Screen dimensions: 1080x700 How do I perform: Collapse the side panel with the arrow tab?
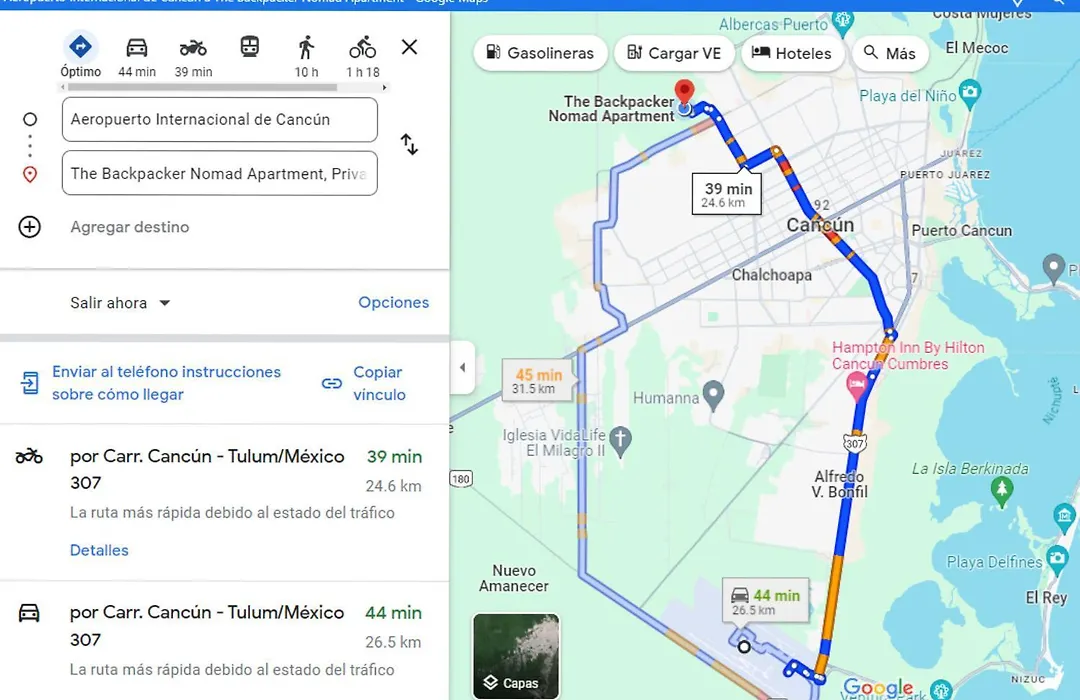462,367
